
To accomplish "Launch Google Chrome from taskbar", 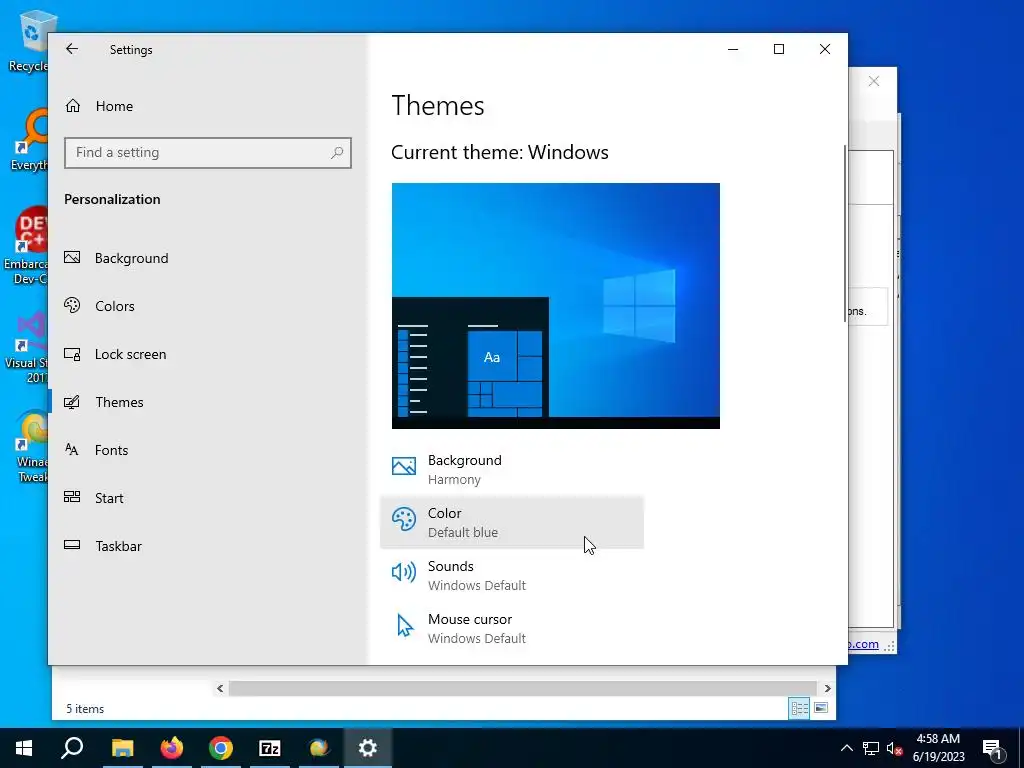I will (221, 748).
